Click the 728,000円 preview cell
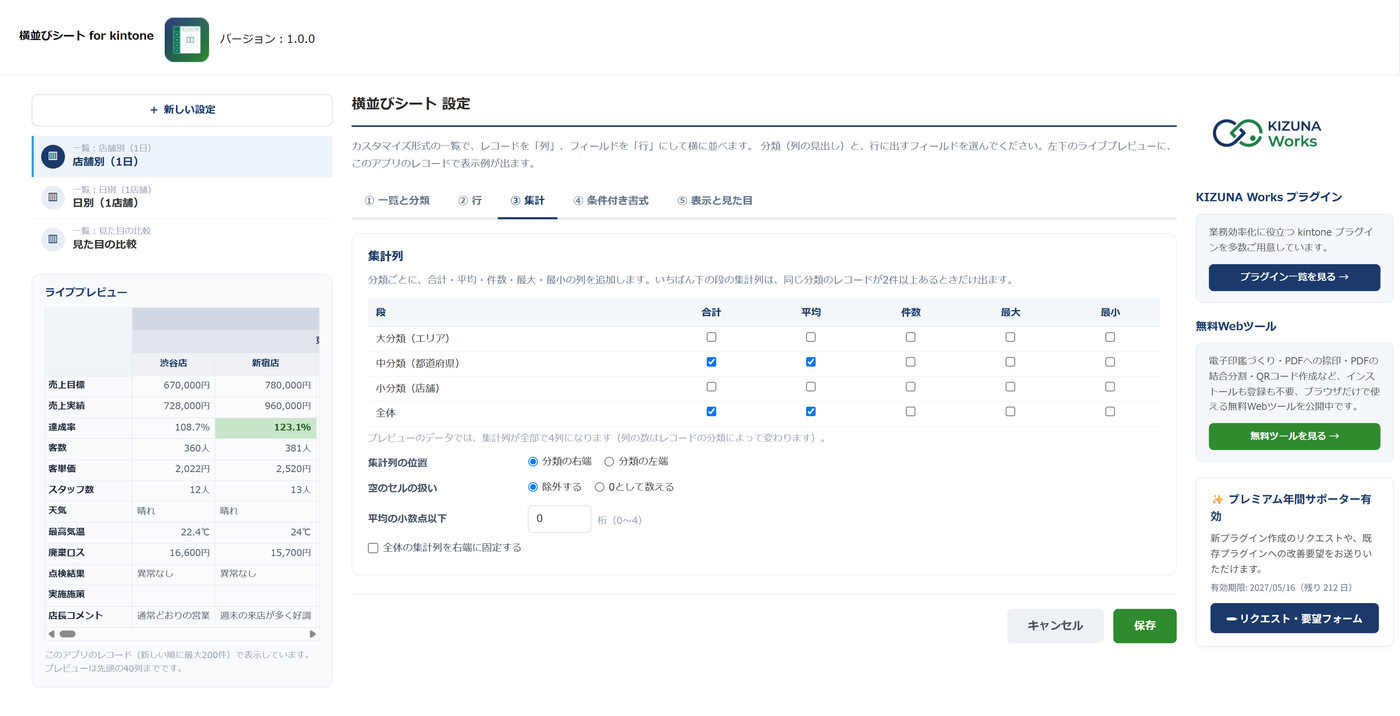 point(173,406)
